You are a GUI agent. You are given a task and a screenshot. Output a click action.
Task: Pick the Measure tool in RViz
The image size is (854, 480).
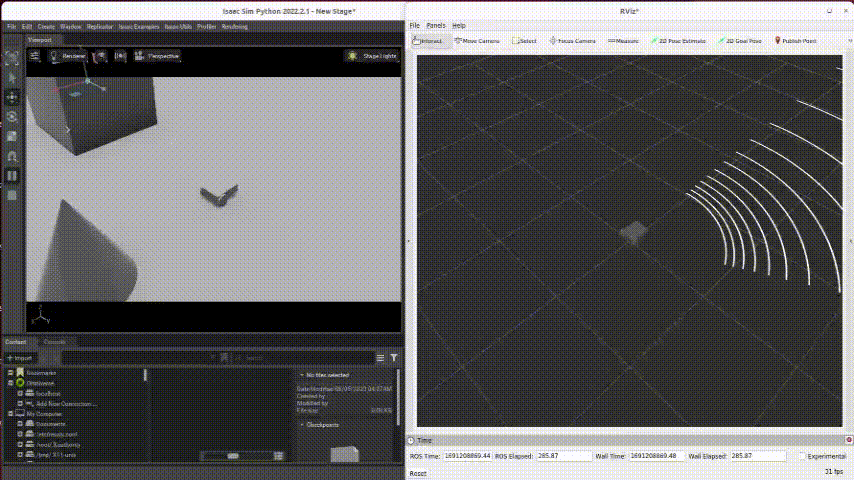point(623,41)
